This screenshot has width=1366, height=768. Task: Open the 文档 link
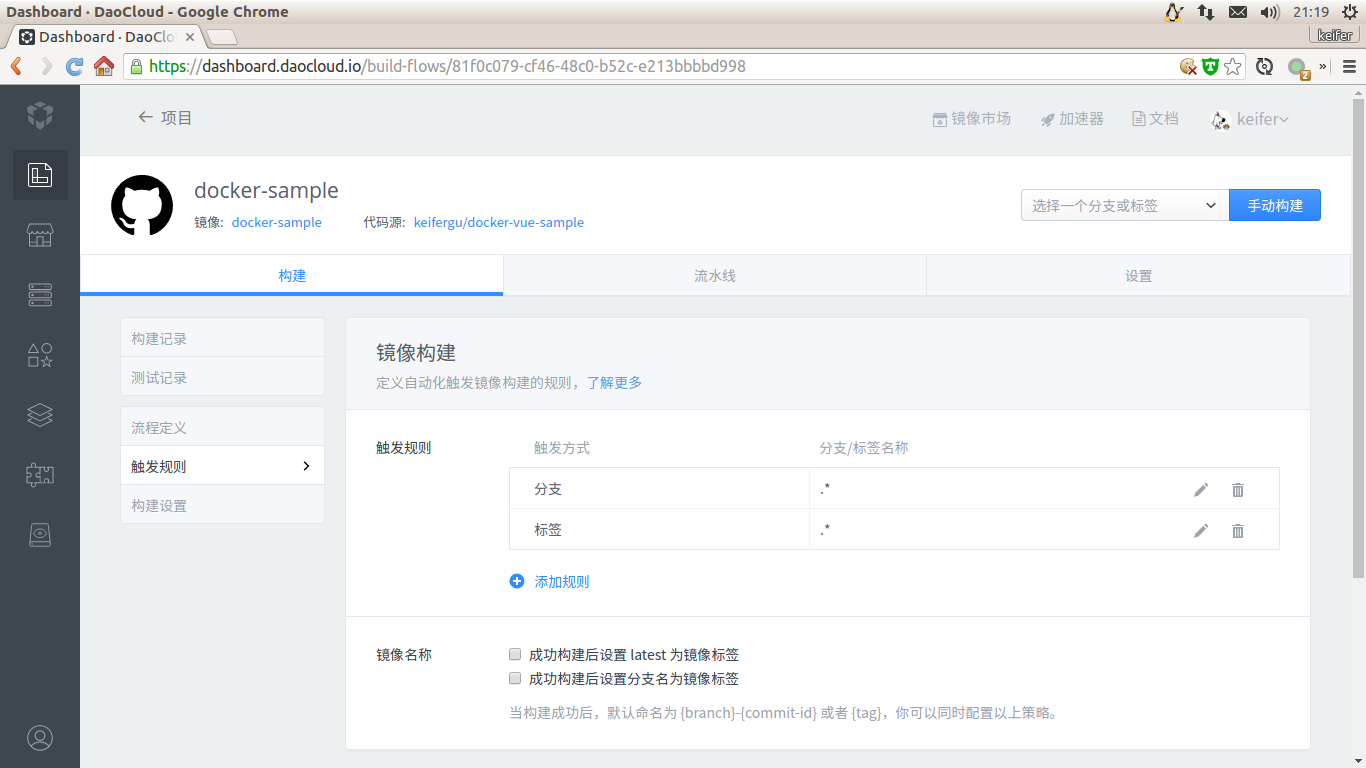(x=1155, y=119)
